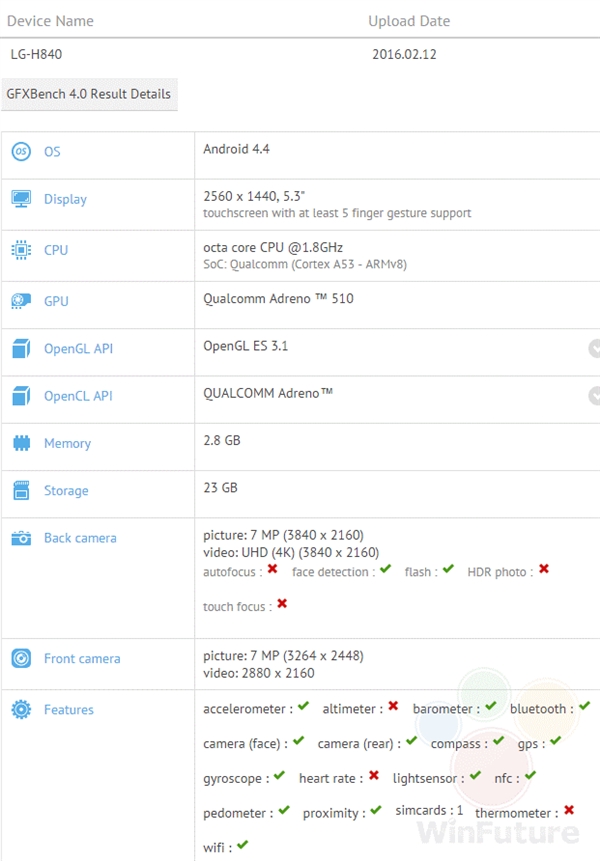Click the red cross next to autofocus
The width and height of the screenshot is (600, 861).
pyautogui.click(x=271, y=570)
